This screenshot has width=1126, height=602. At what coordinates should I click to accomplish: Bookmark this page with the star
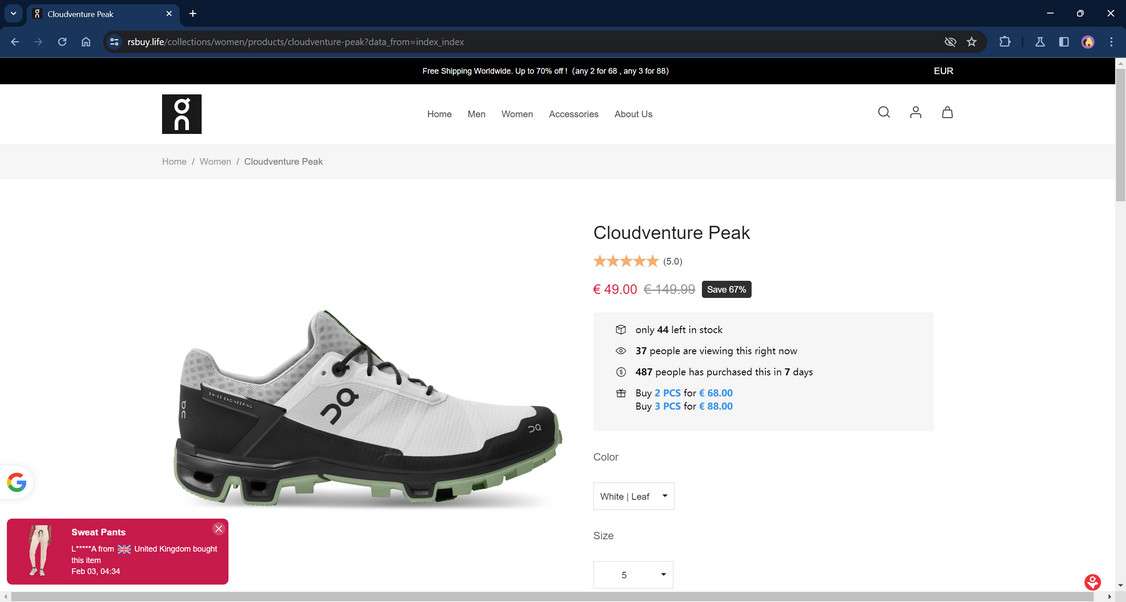point(972,42)
